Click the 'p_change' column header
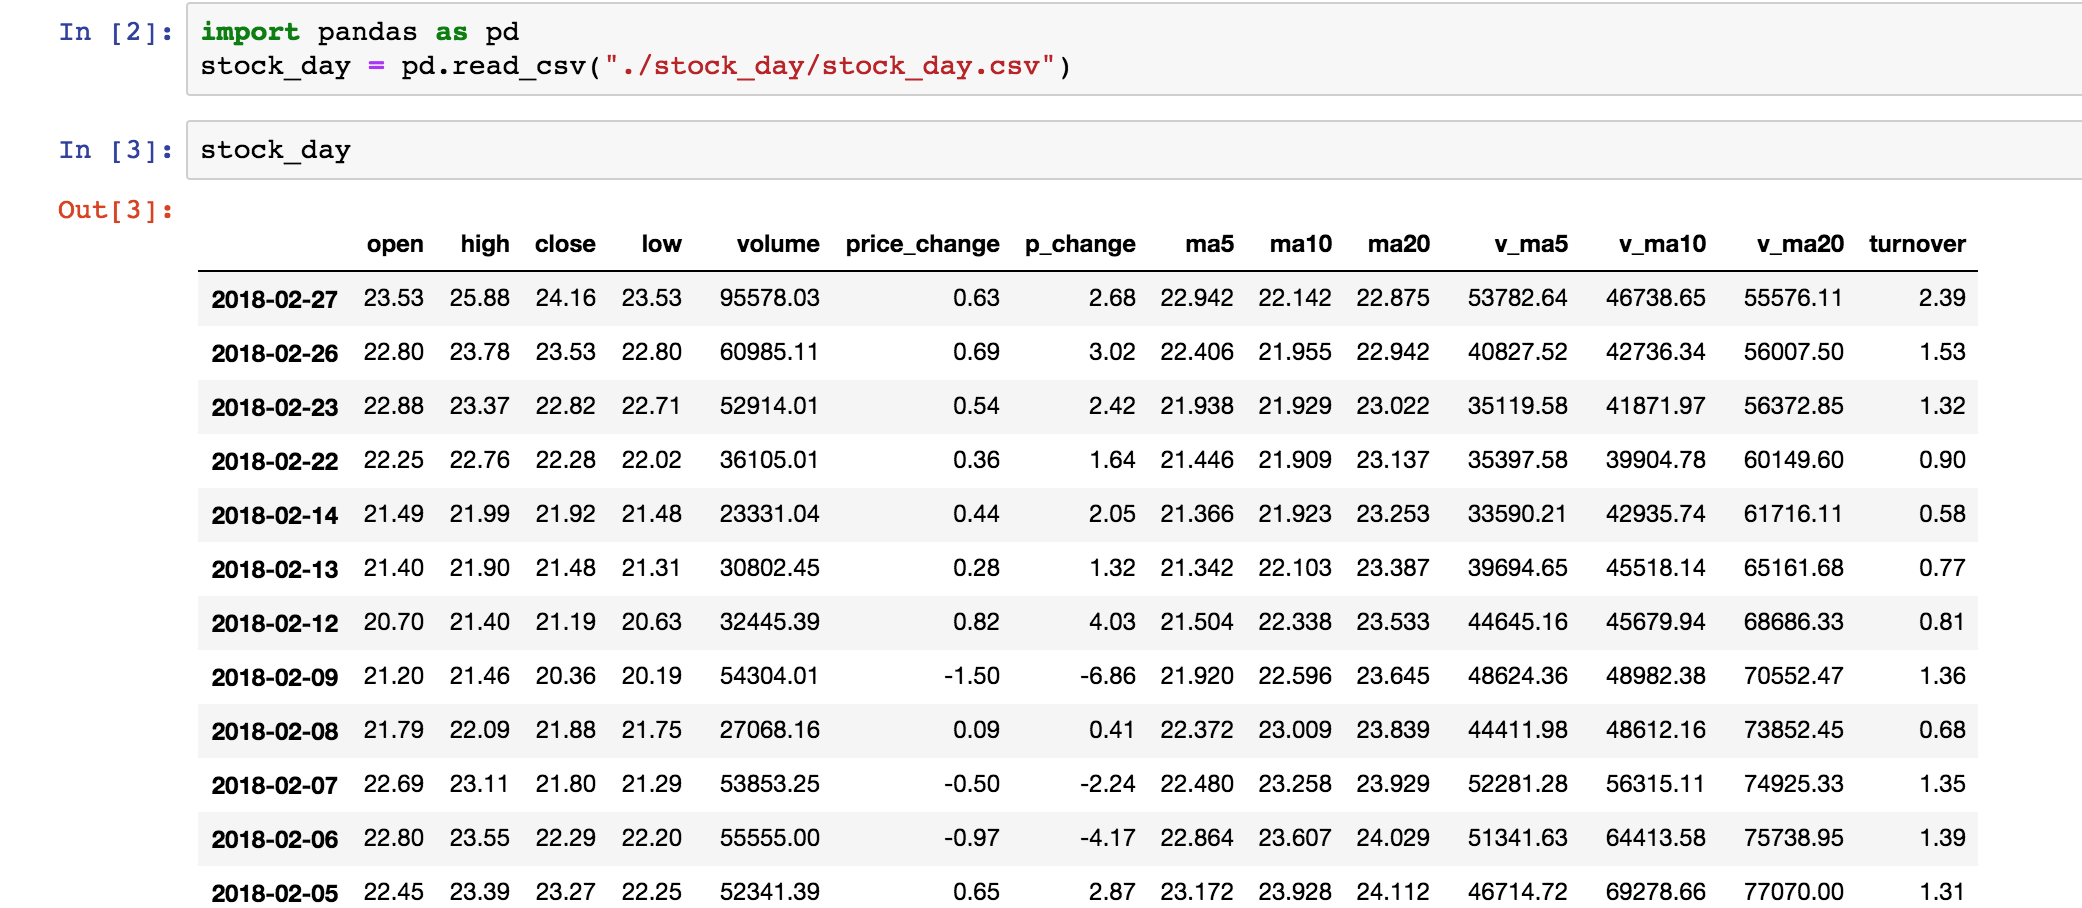 pos(1080,244)
